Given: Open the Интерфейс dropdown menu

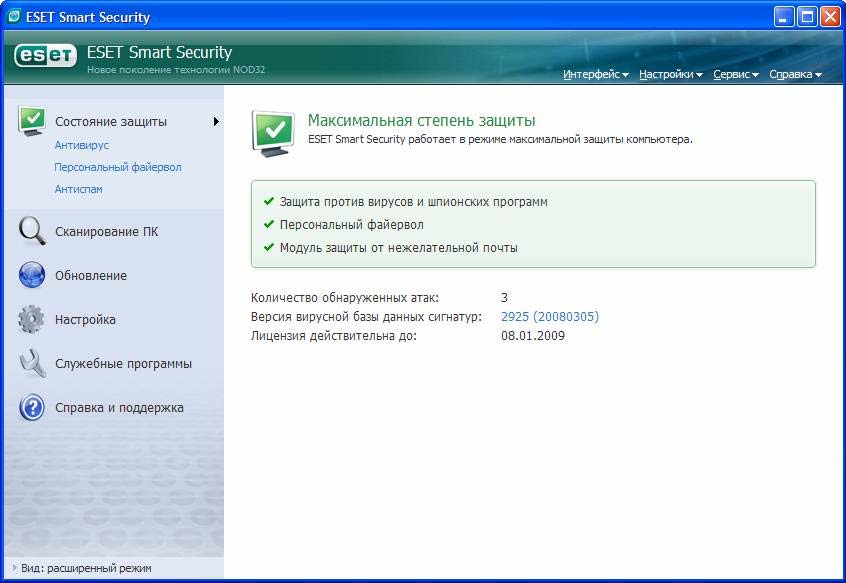Looking at the screenshot, I should [596, 74].
